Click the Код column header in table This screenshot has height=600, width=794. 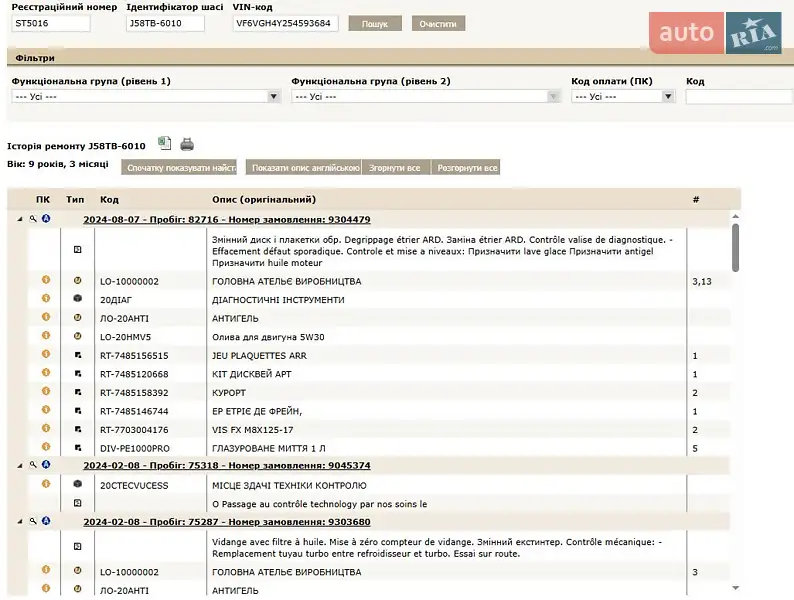[x=109, y=199]
